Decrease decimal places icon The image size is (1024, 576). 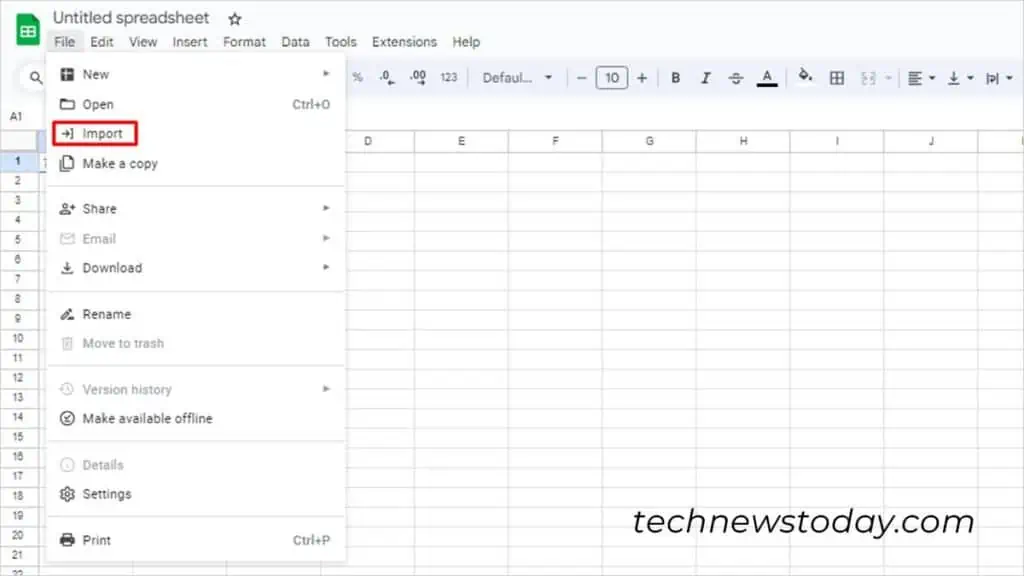[x=387, y=78]
